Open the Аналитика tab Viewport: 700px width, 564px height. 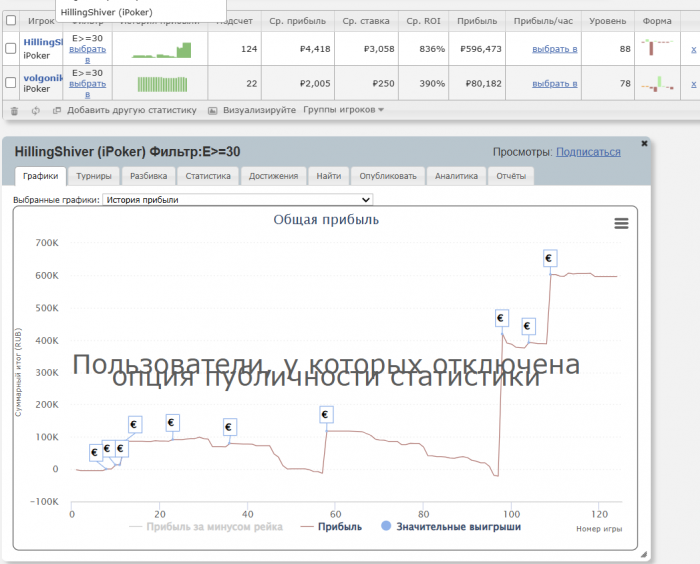[456, 176]
